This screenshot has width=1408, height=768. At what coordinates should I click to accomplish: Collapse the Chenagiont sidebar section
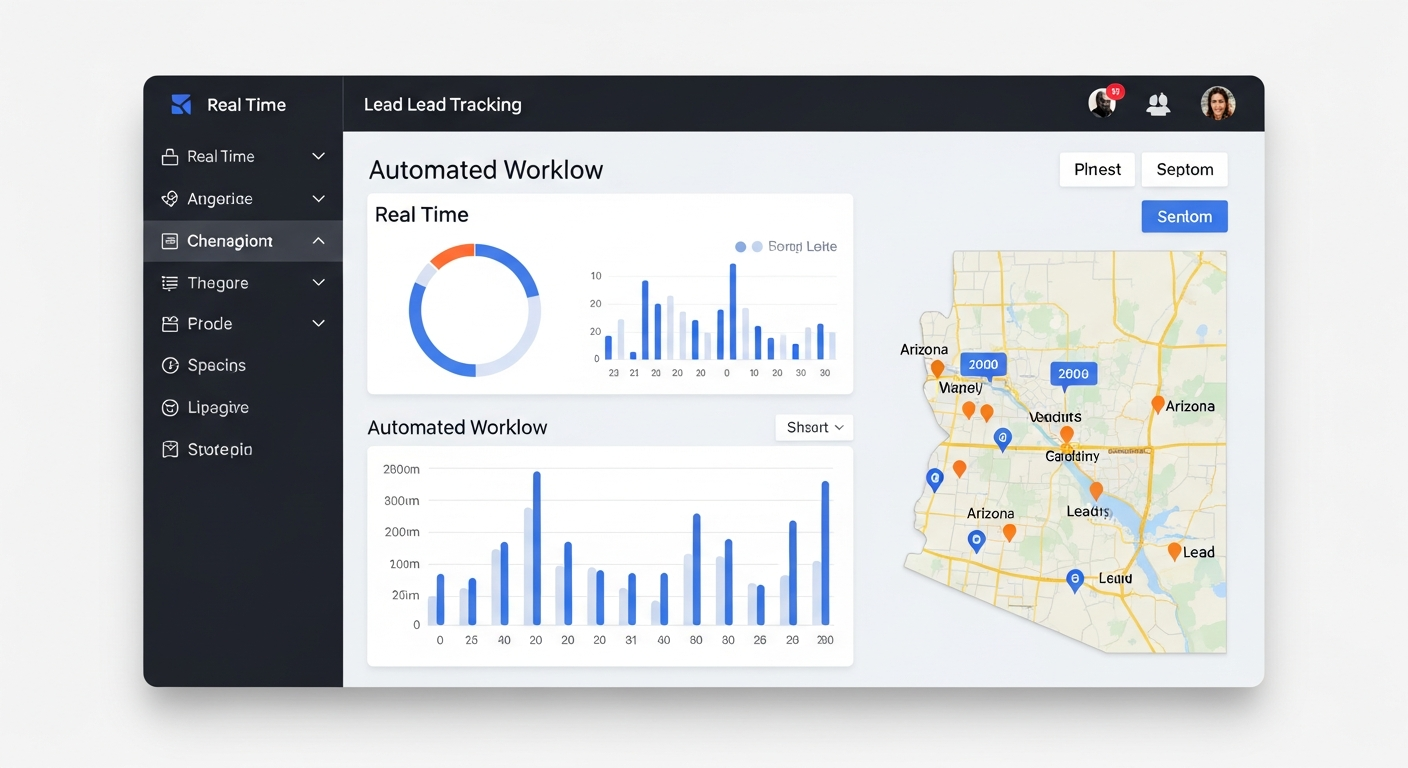(x=318, y=240)
